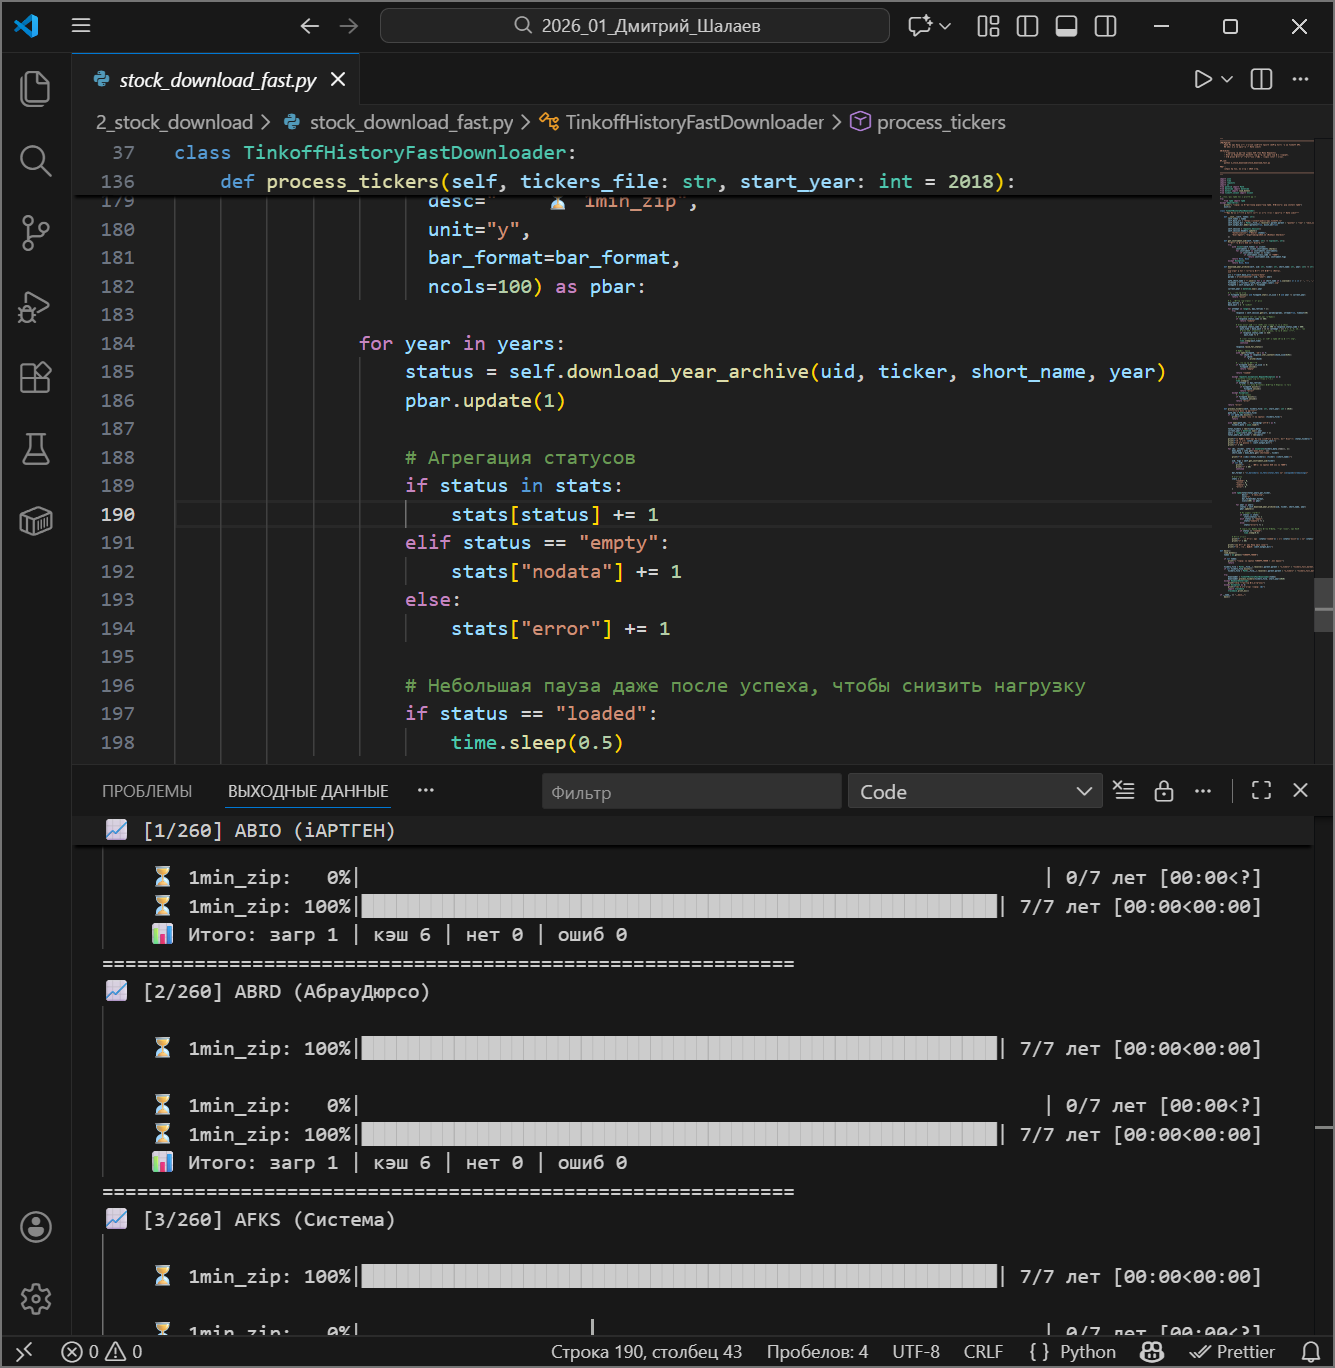Image resolution: width=1335 pixels, height=1368 pixels.
Task: Clear the output panel contents
Action: pyautogui.click(x=1123, y=790)
